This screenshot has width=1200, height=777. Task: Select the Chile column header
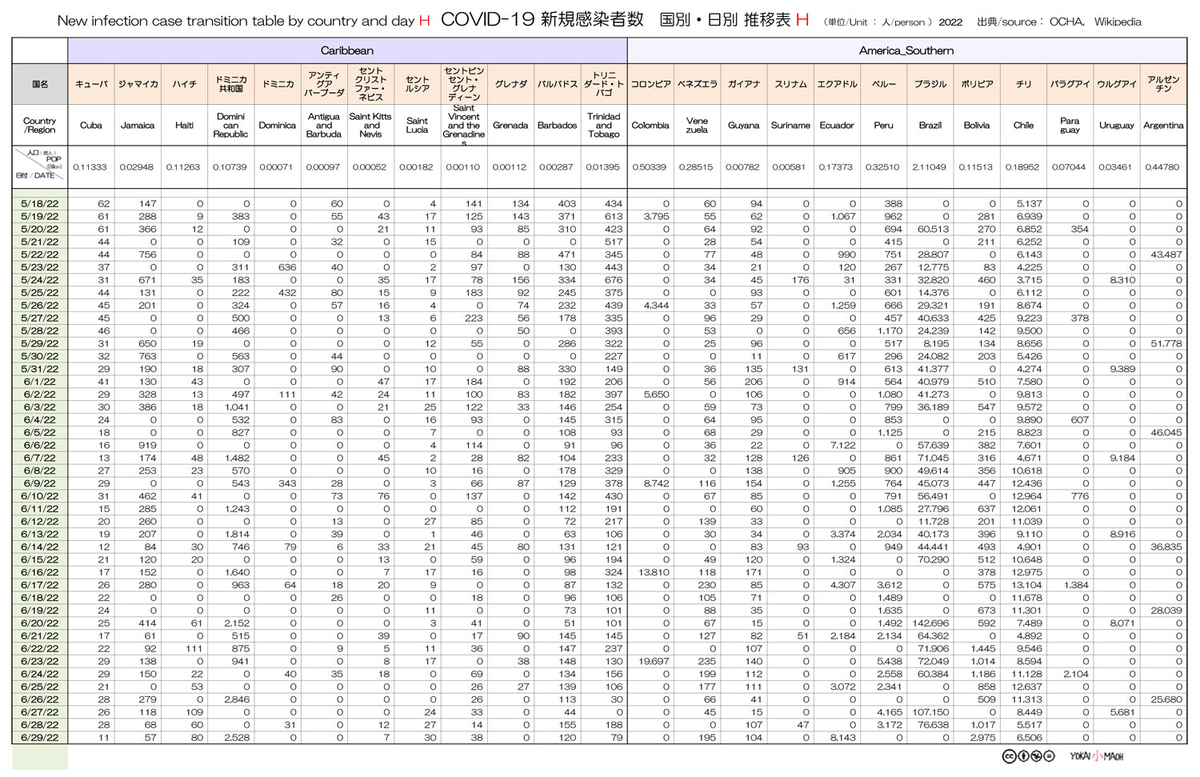tap(1023, 125)
